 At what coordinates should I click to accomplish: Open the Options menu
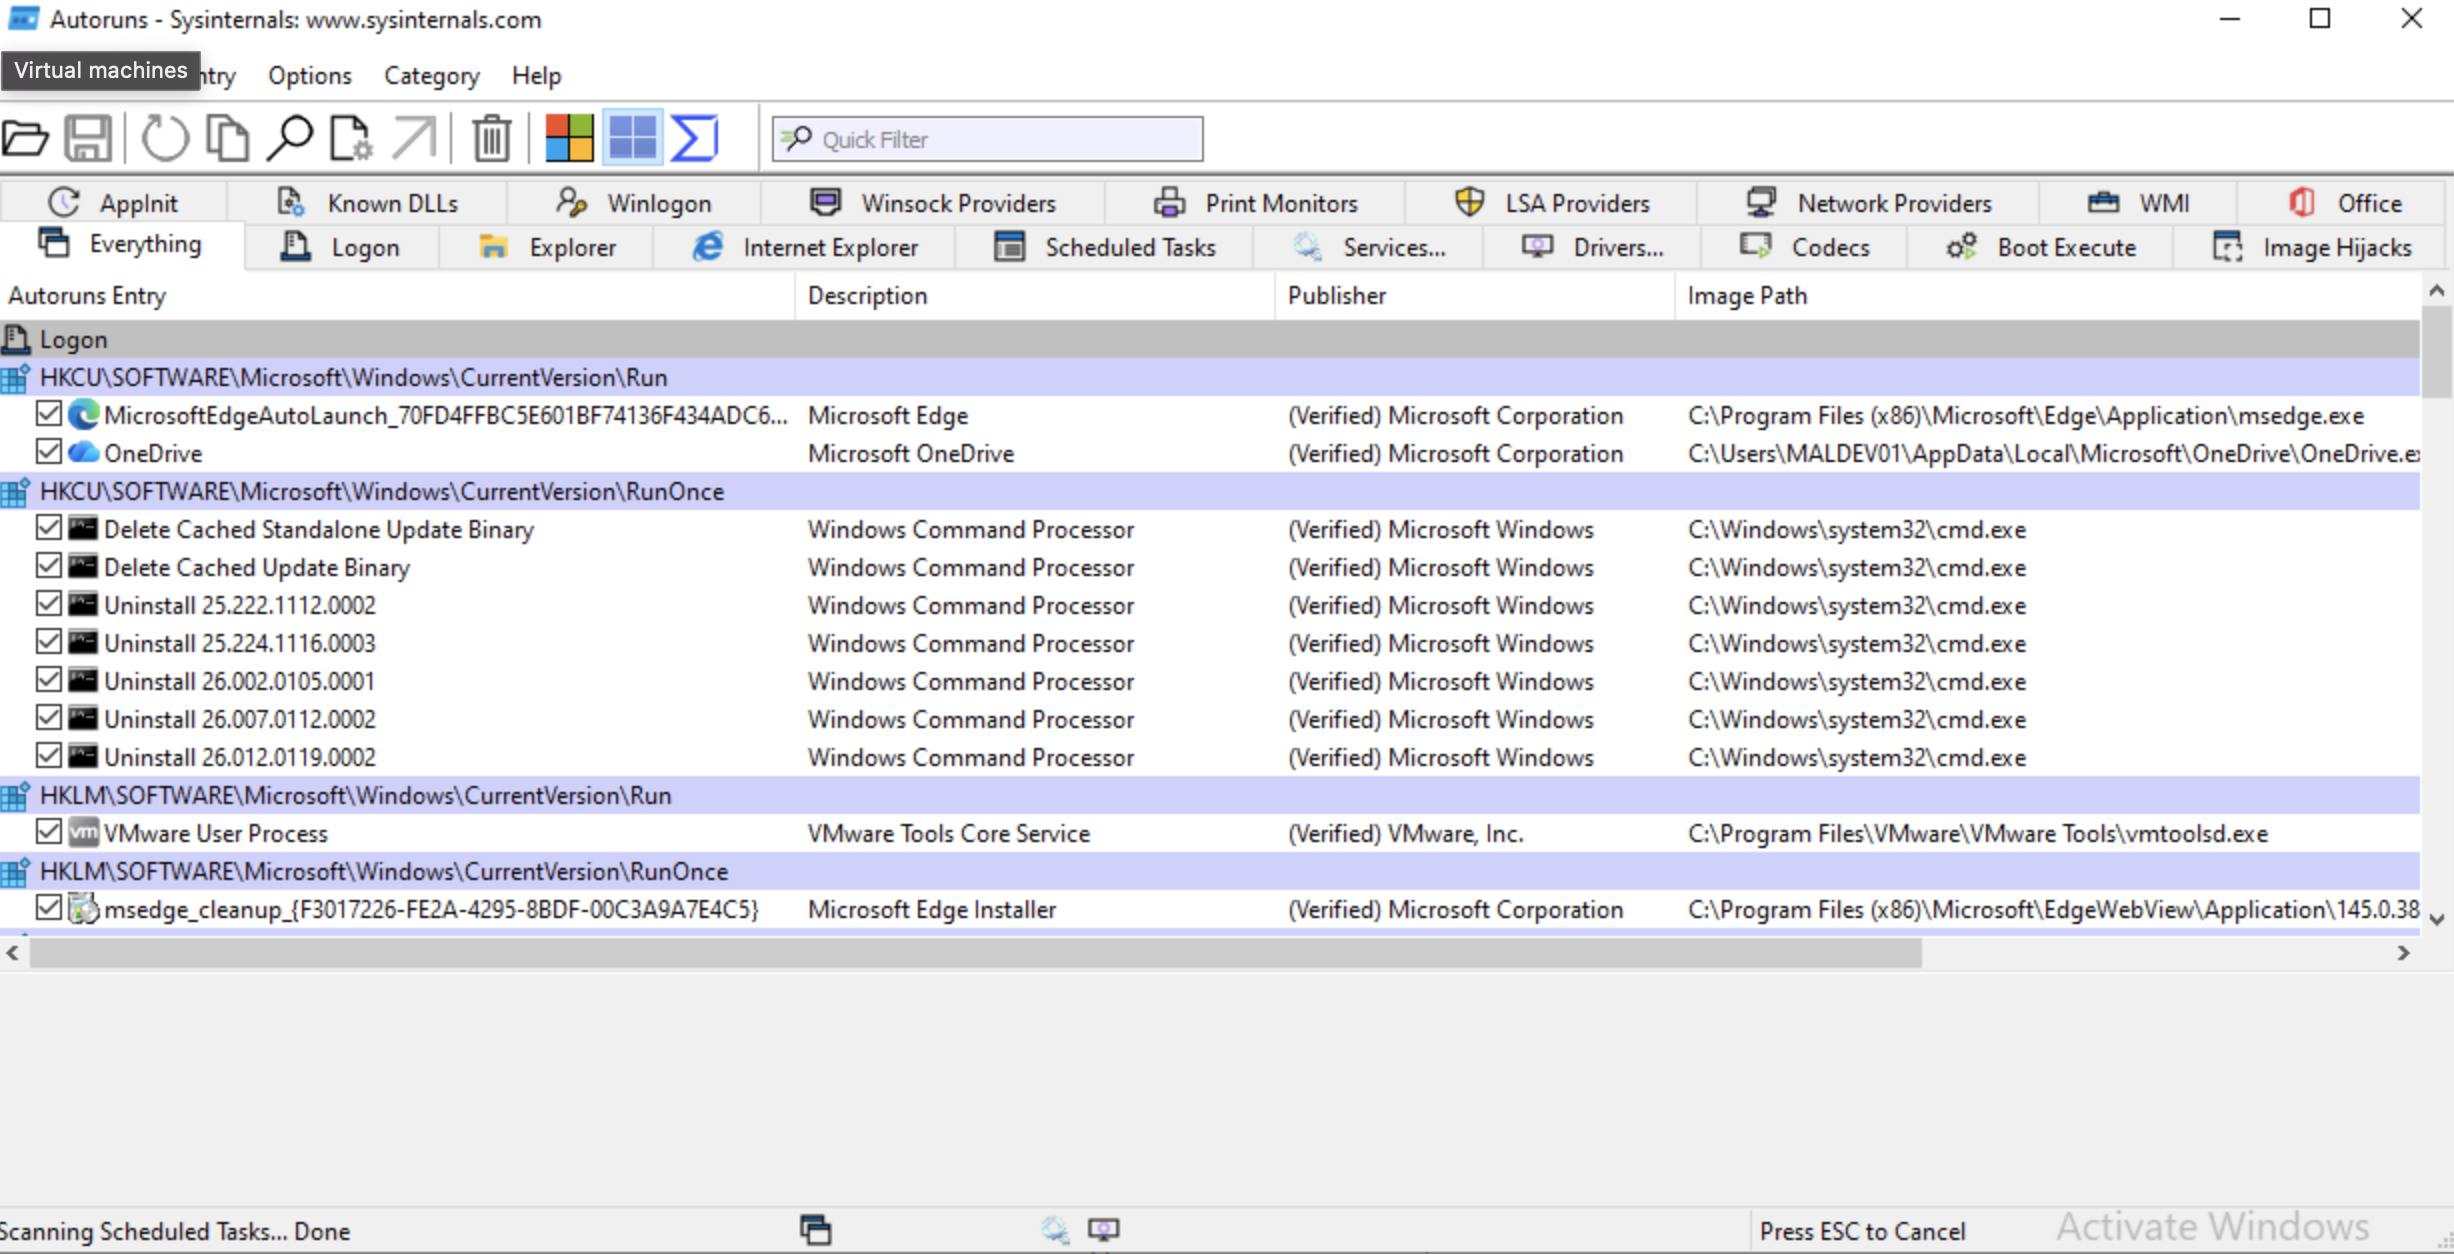309,76
